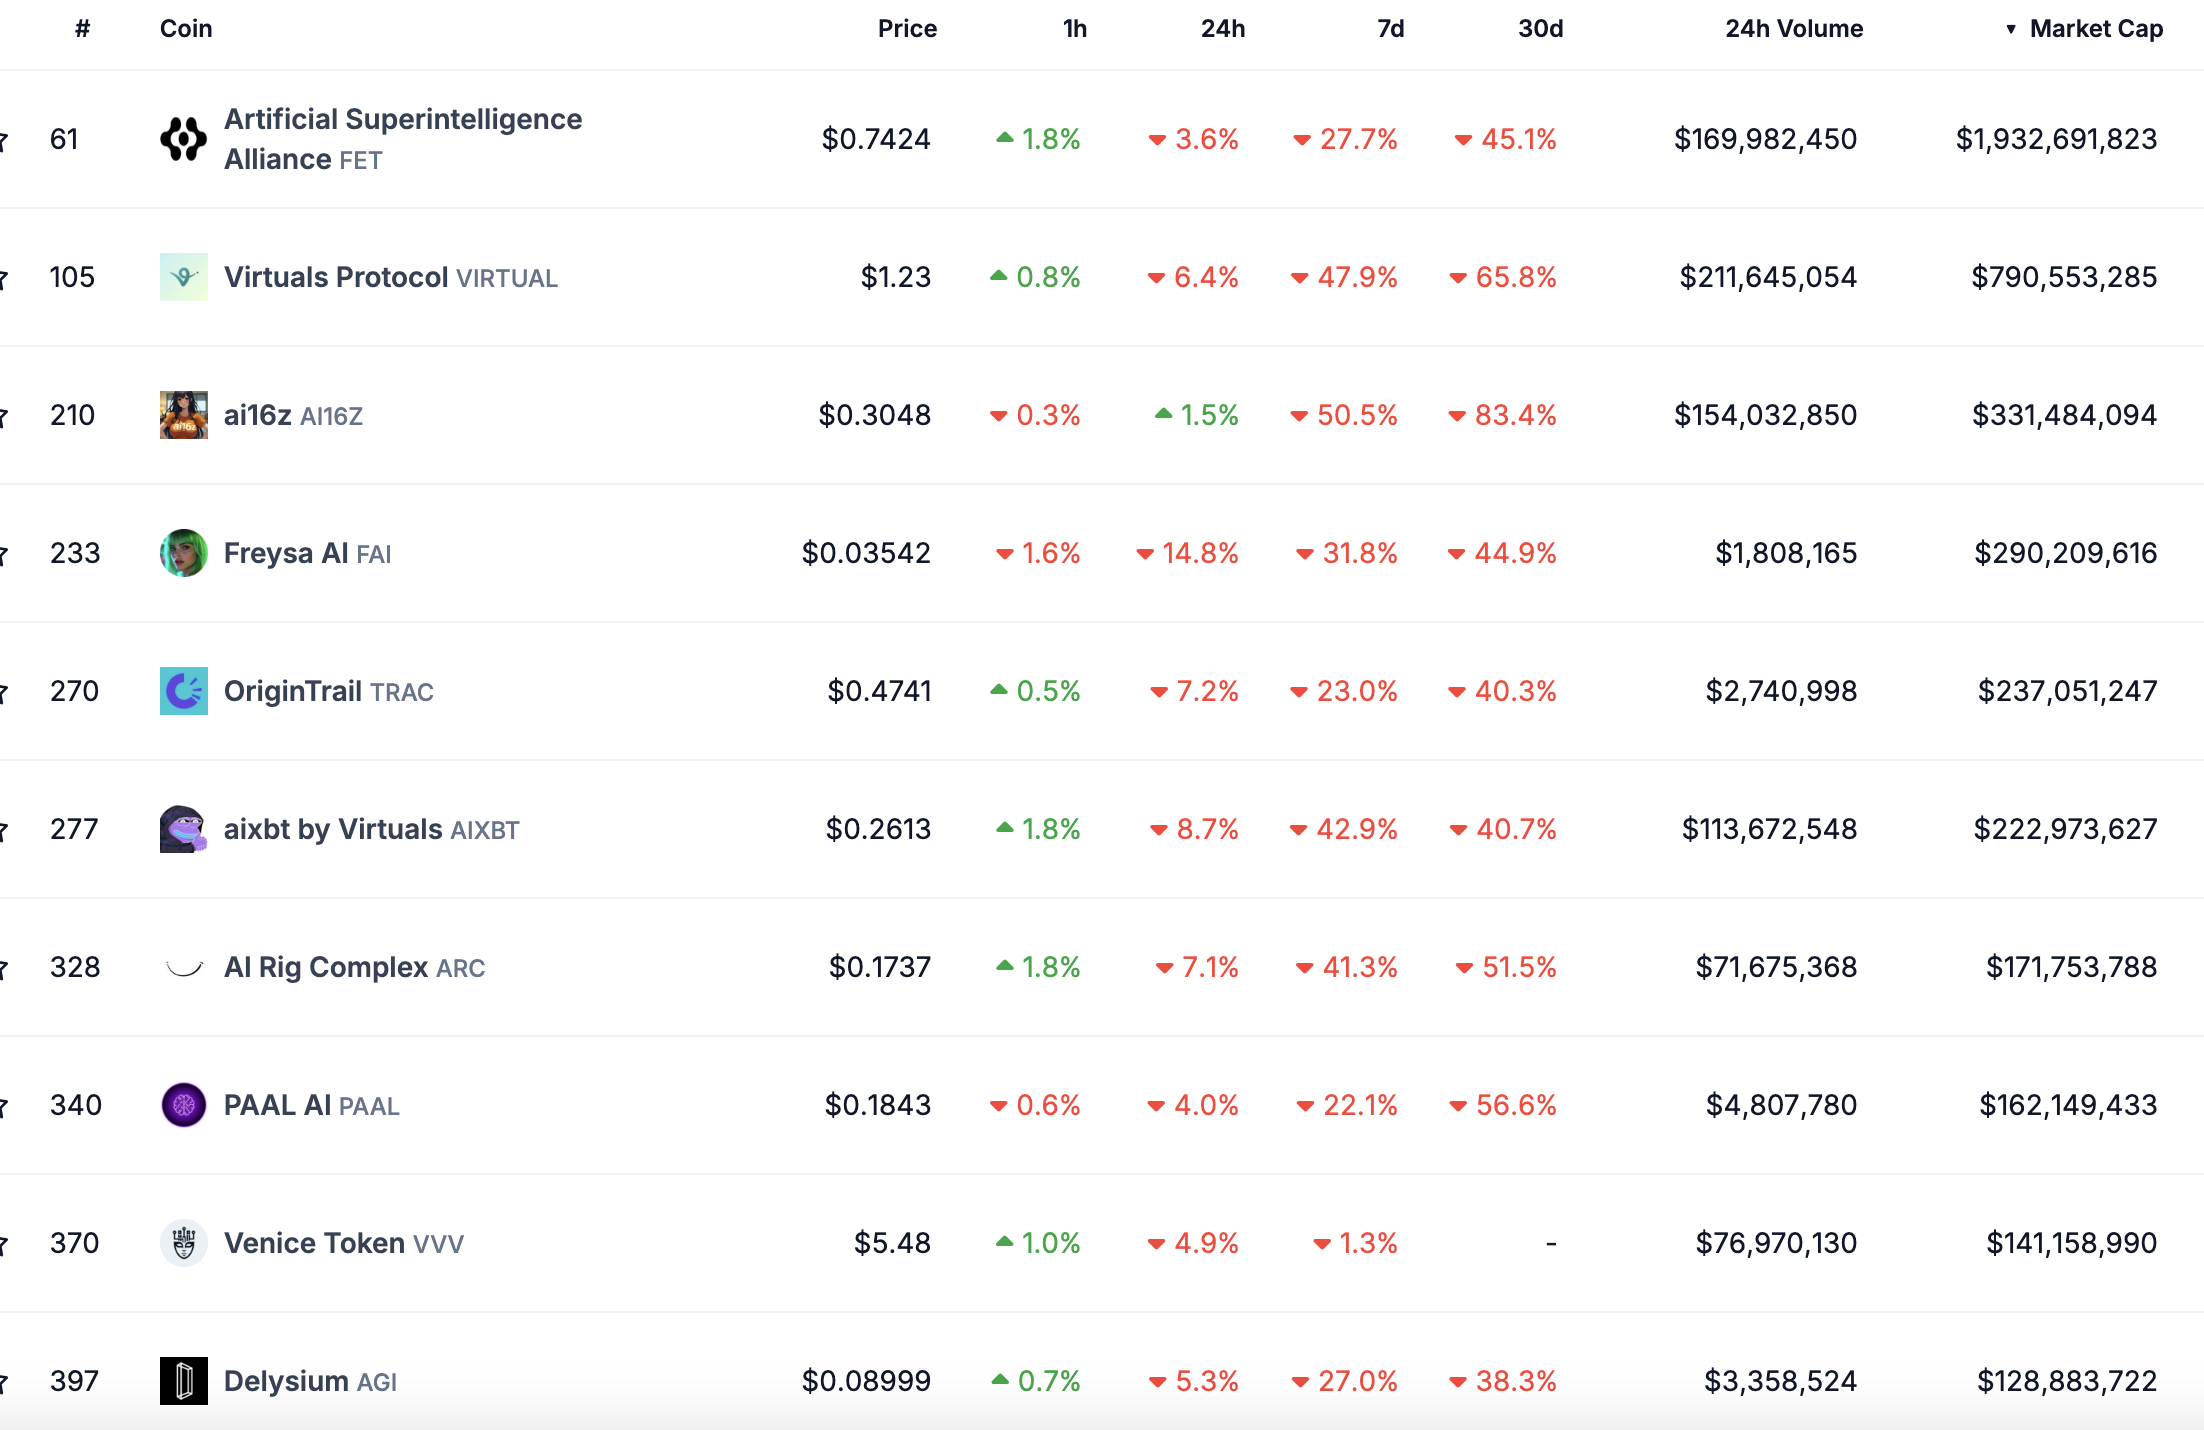This screenshot has width=2204, height=1430.
Task: Toggle favorite star for Venice Token row
Action: coord(3,1244)
